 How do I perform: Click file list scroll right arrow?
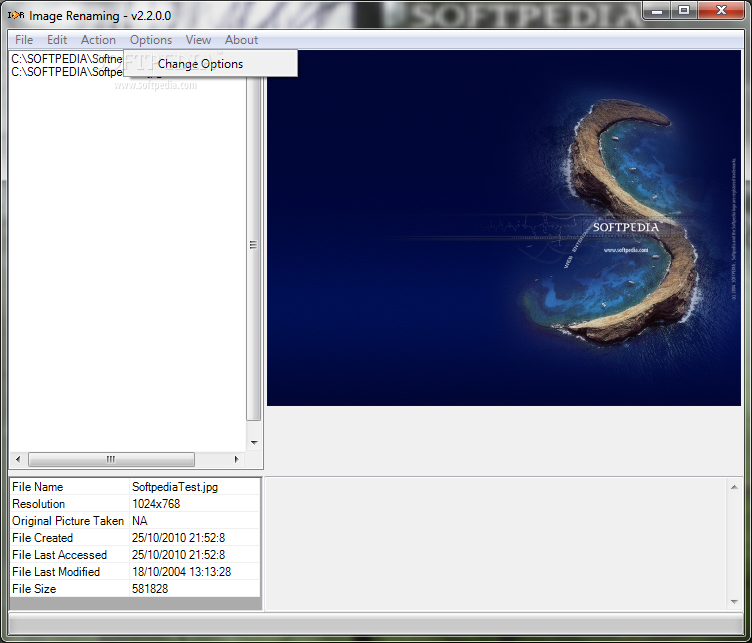pos(236,459)
